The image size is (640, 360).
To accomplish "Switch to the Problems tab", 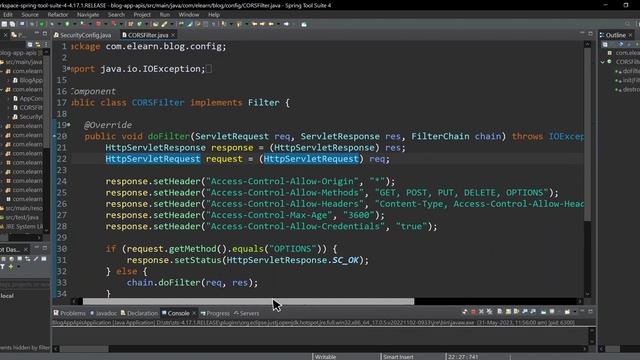I will click(x=69, y=313).
